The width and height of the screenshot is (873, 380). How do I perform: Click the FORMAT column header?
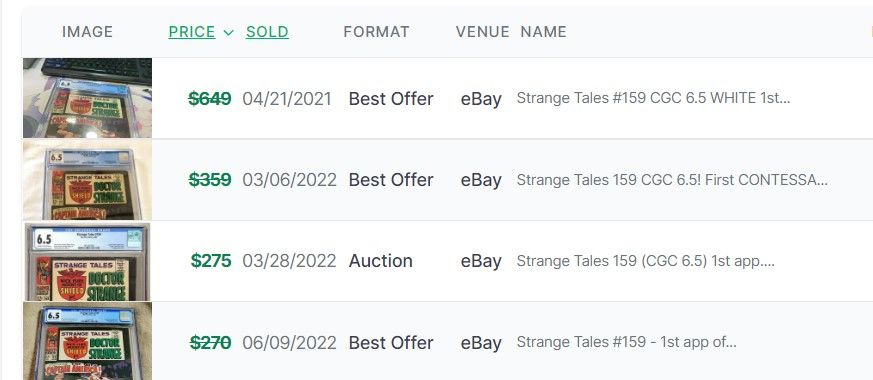tap(376, 32)
